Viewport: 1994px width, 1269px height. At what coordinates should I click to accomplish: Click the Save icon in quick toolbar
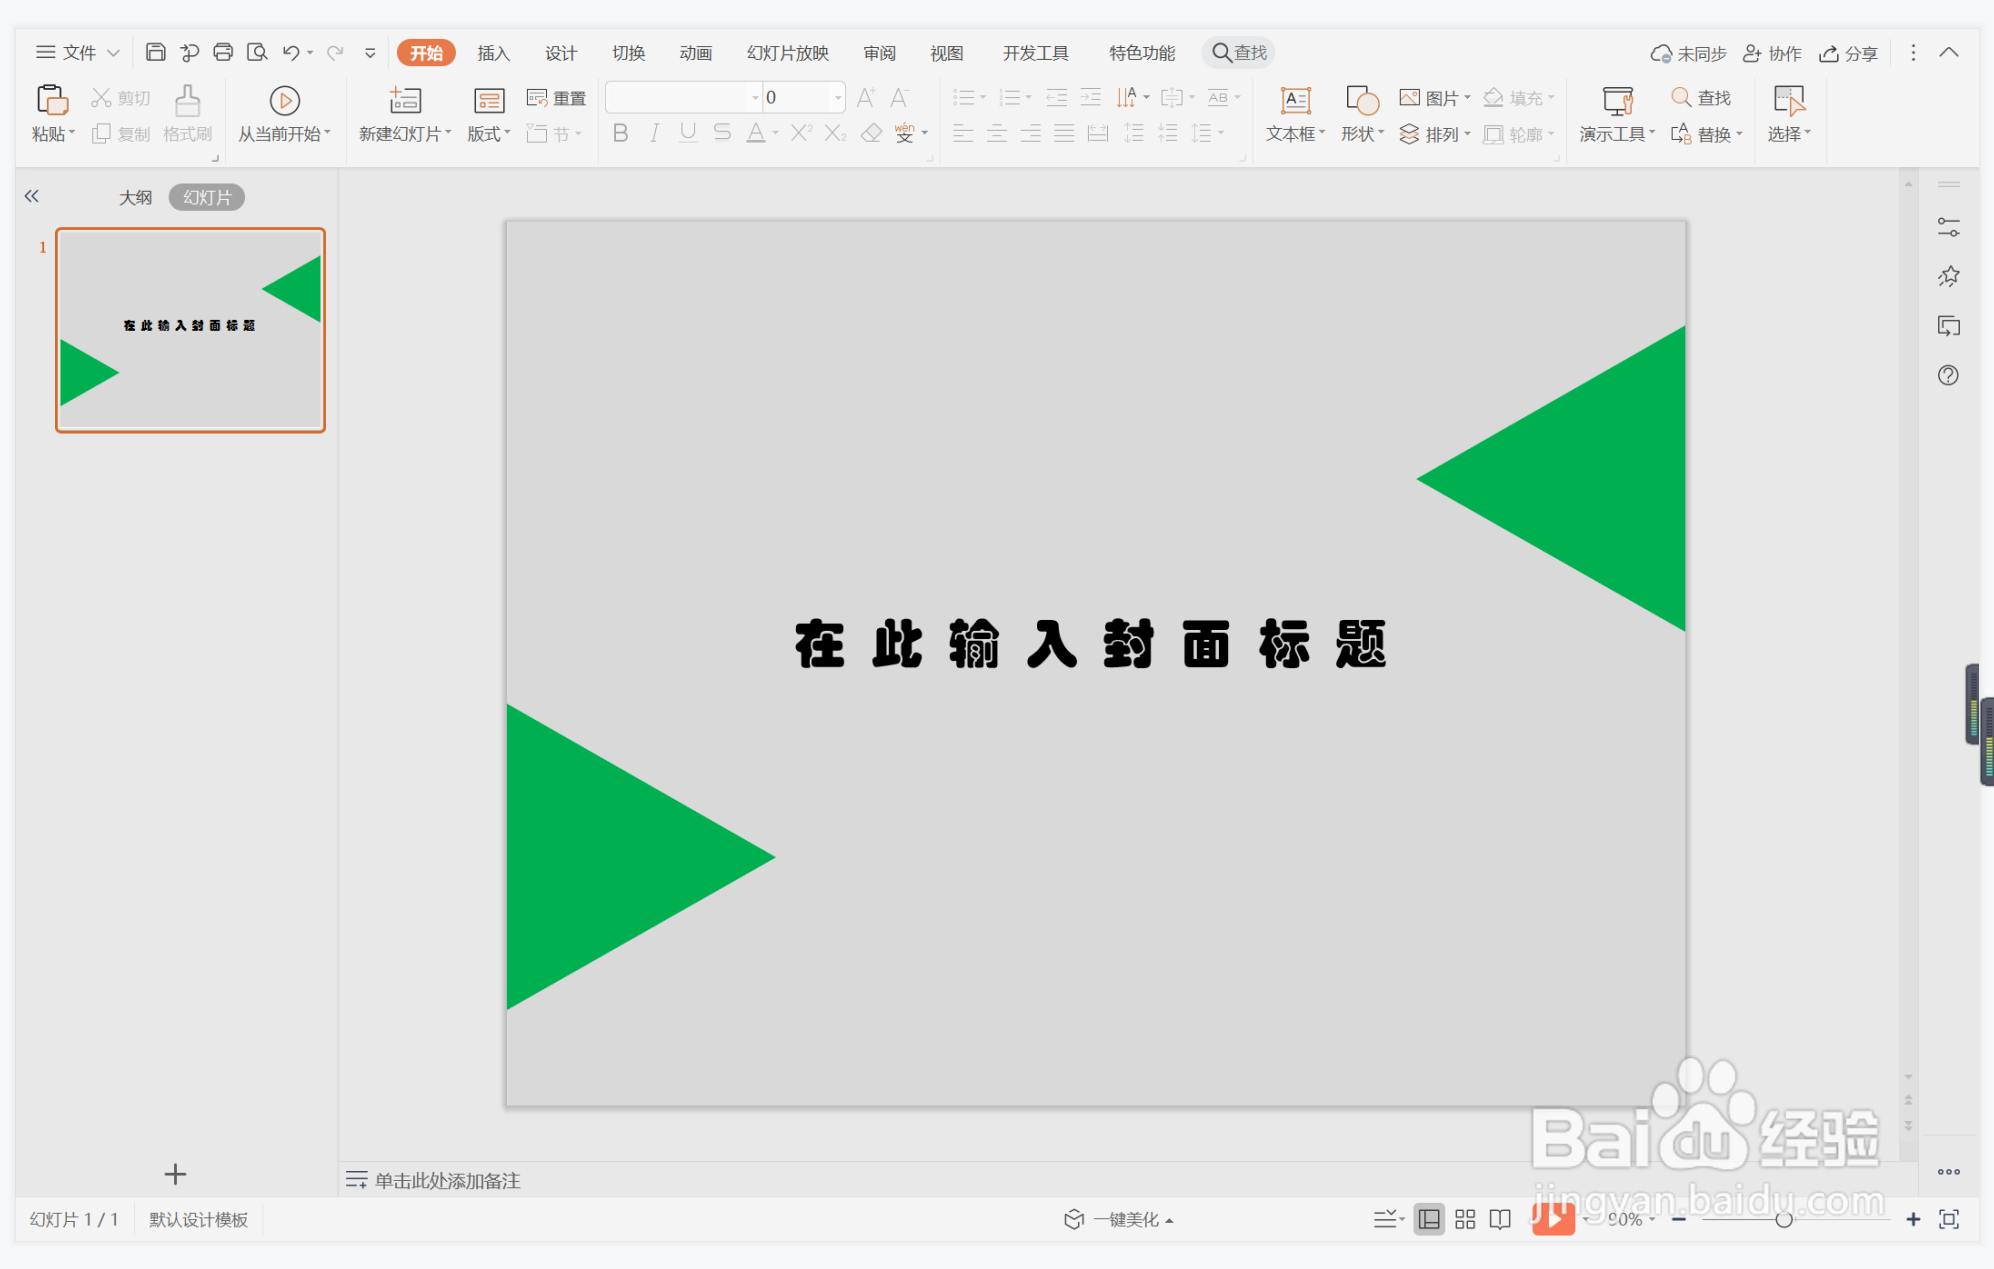pos(155,52)
